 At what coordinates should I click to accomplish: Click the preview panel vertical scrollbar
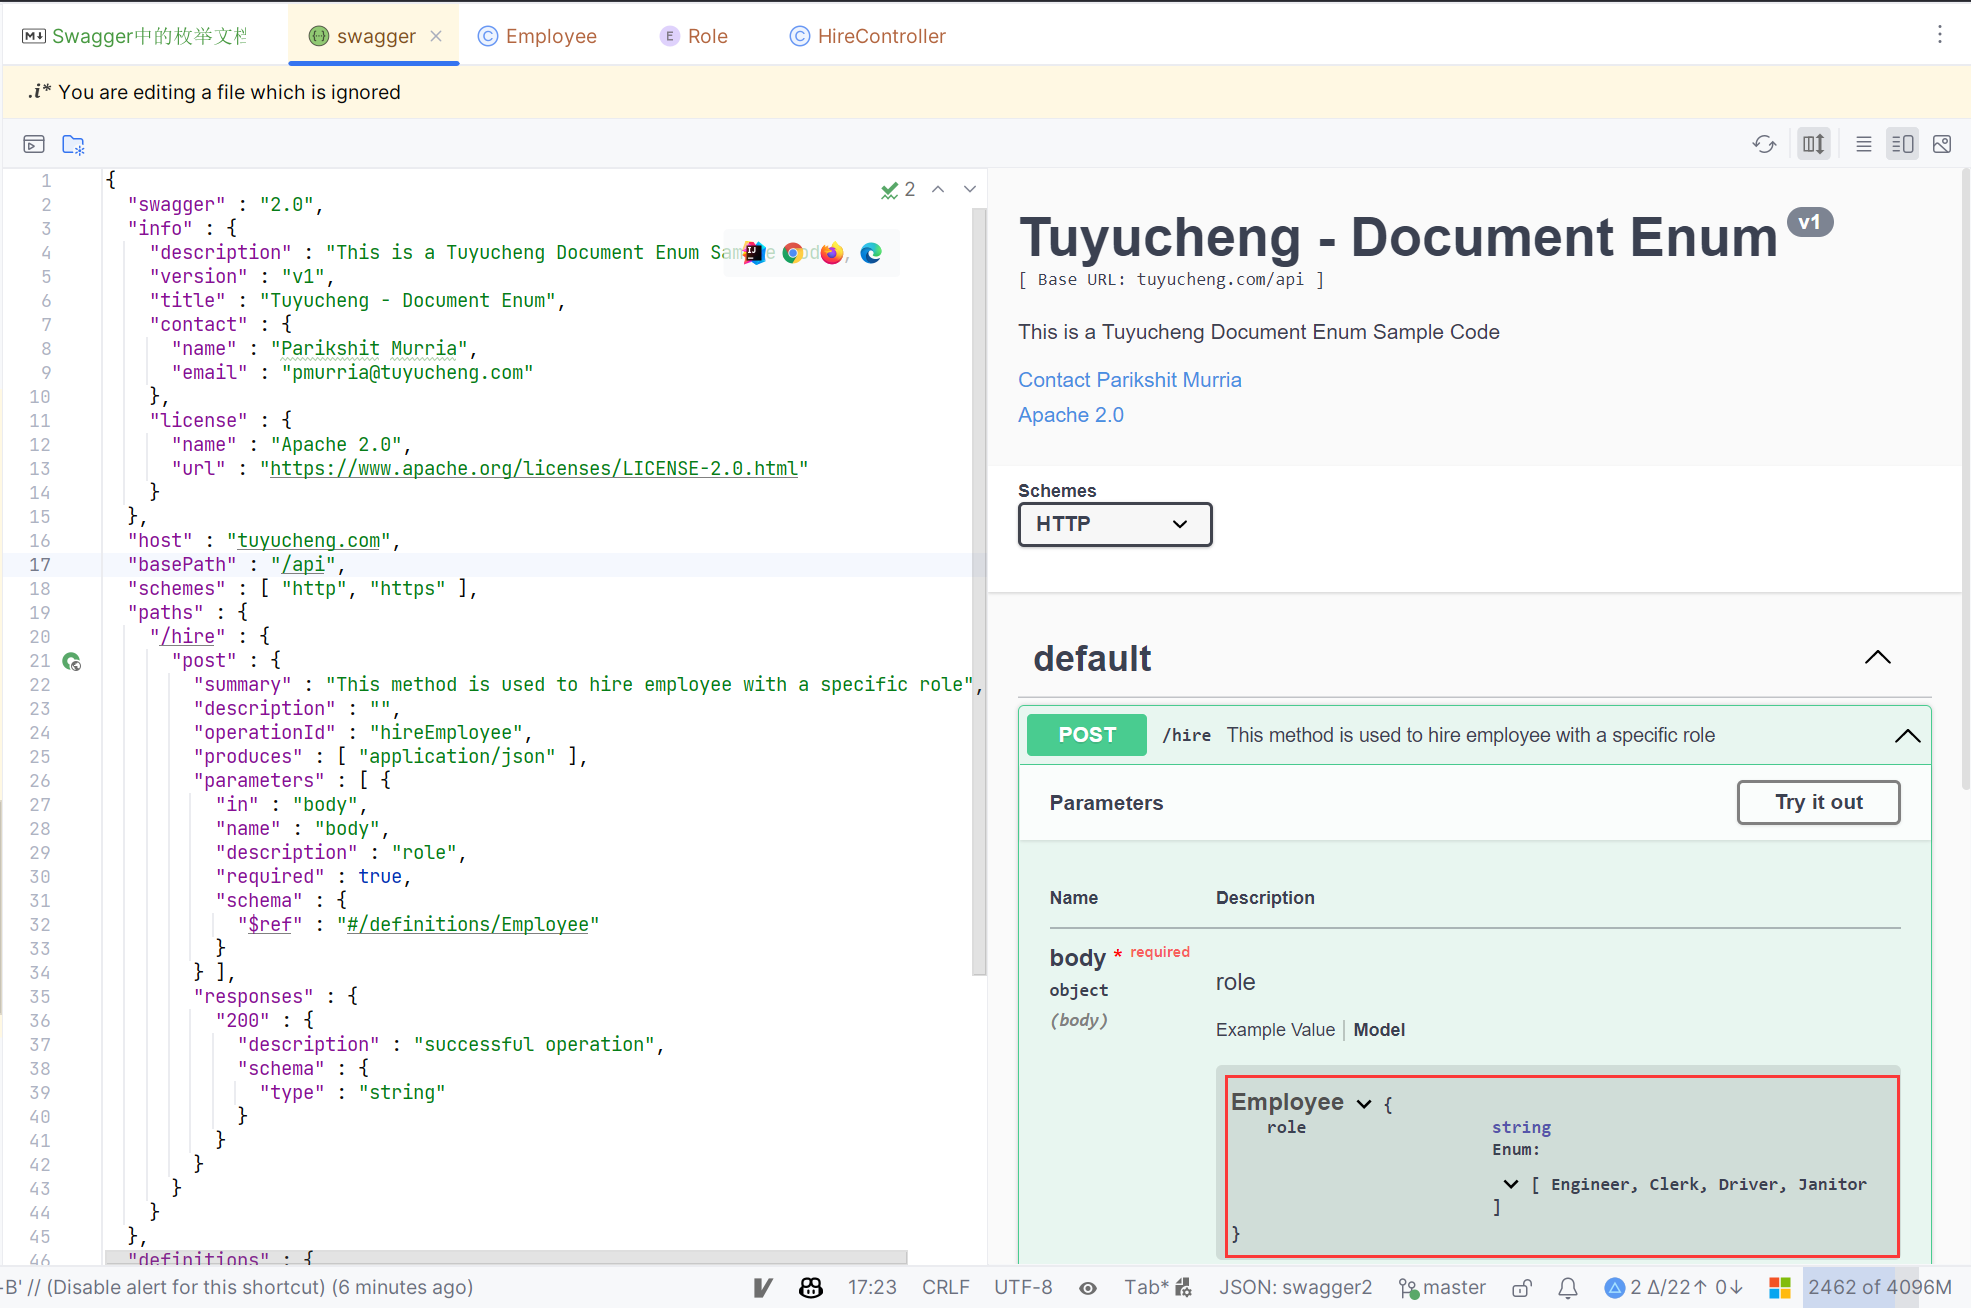pos(1966,480)
